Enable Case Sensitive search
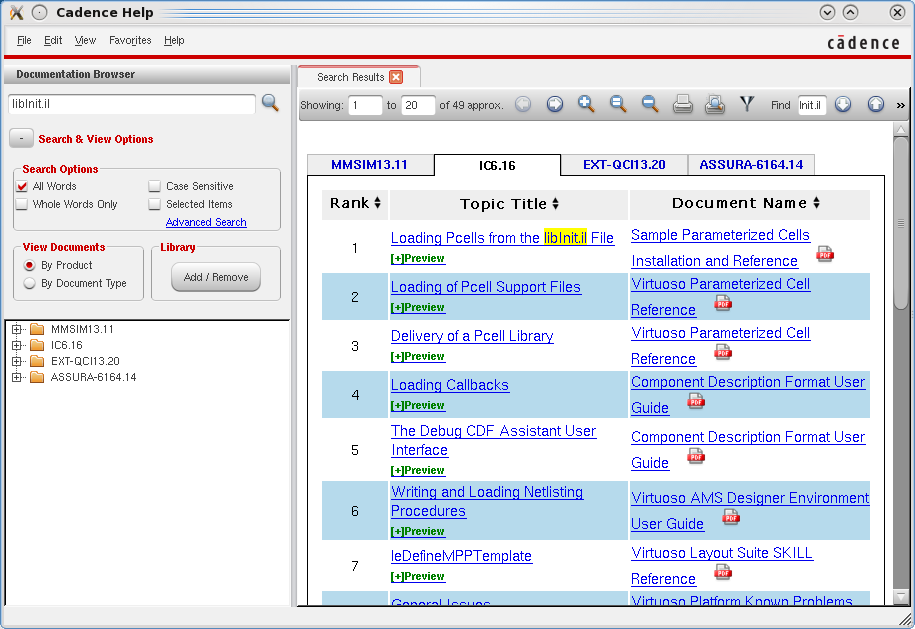 [x=154, y=186]
